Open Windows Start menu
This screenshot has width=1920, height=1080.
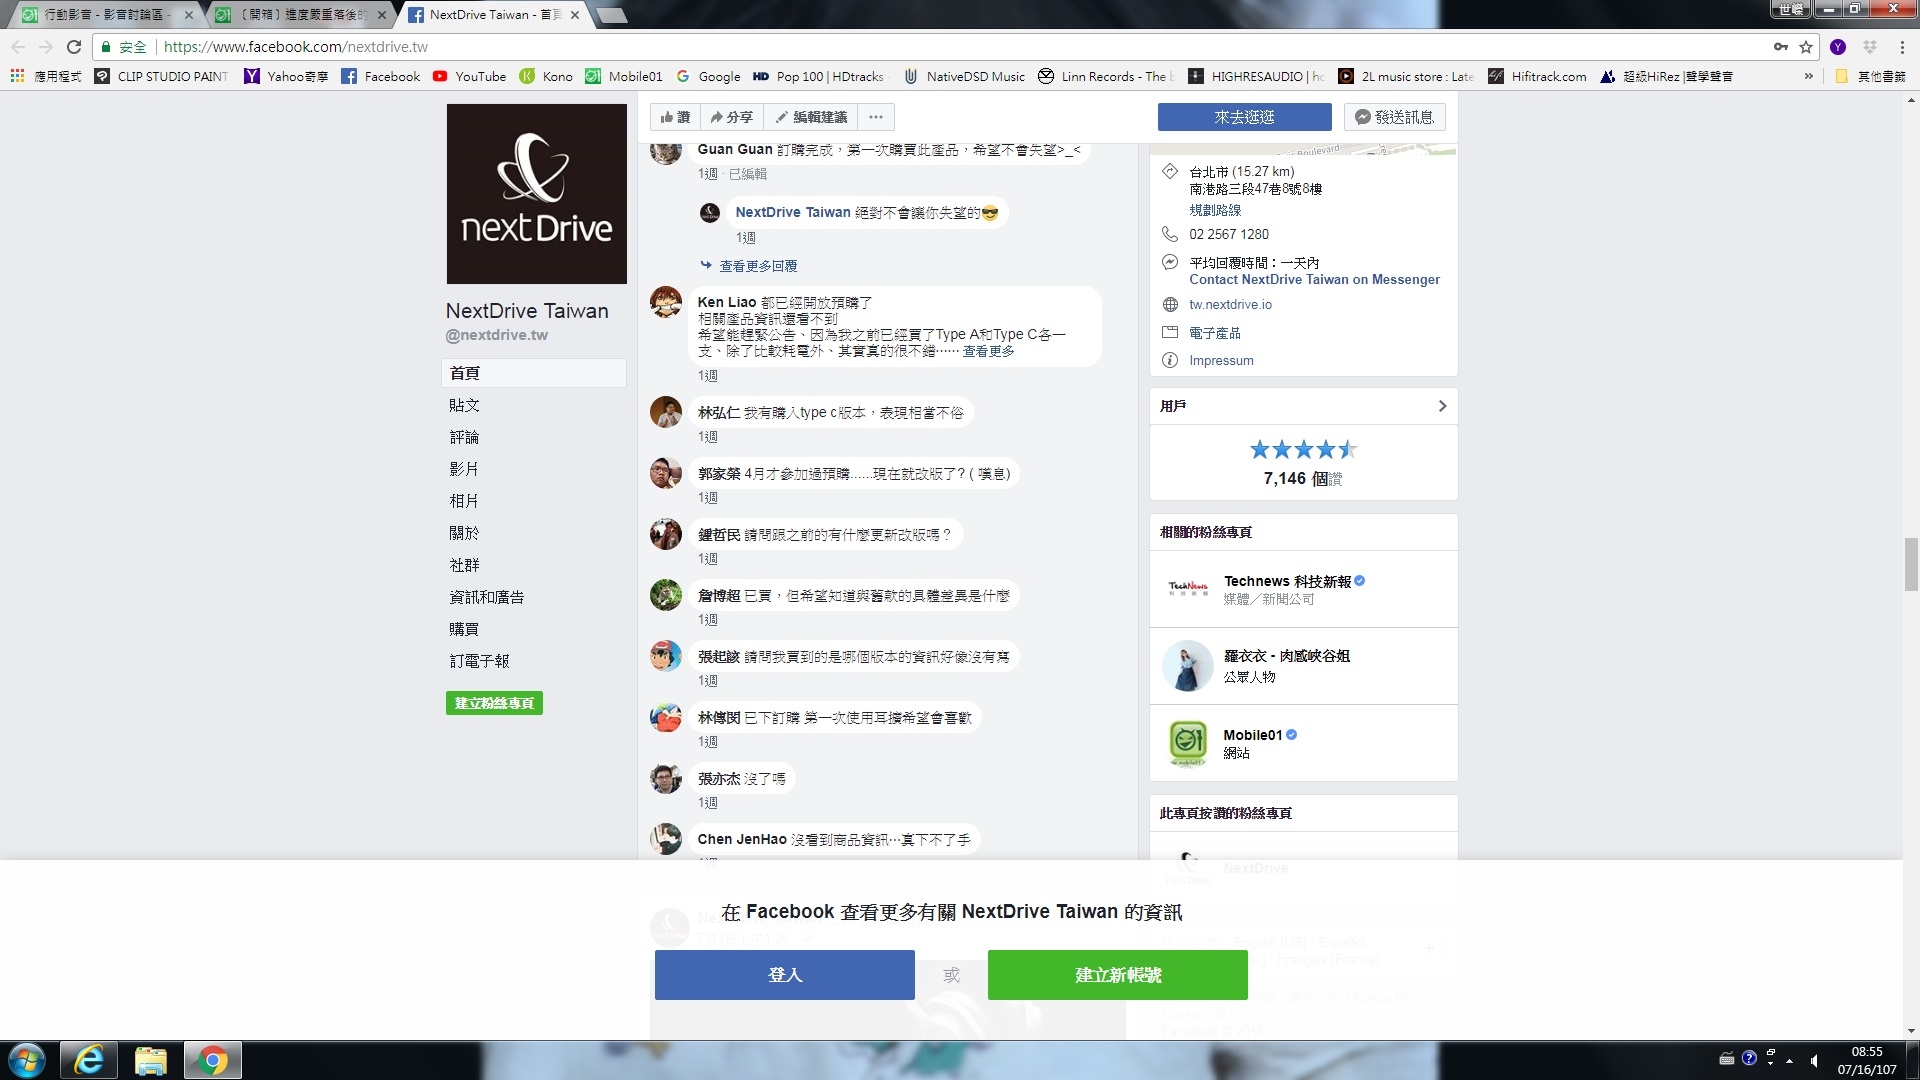point(27,1060)
